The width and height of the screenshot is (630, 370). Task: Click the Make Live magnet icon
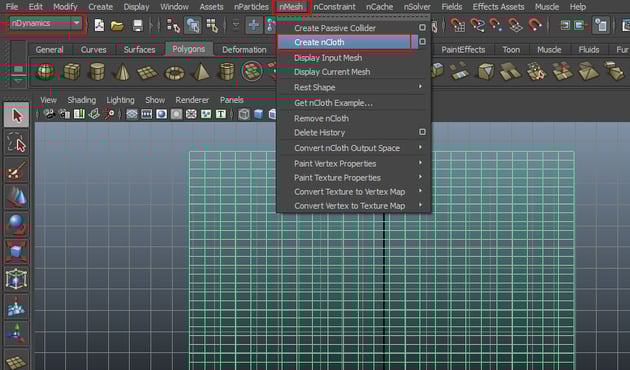point(535,25)
